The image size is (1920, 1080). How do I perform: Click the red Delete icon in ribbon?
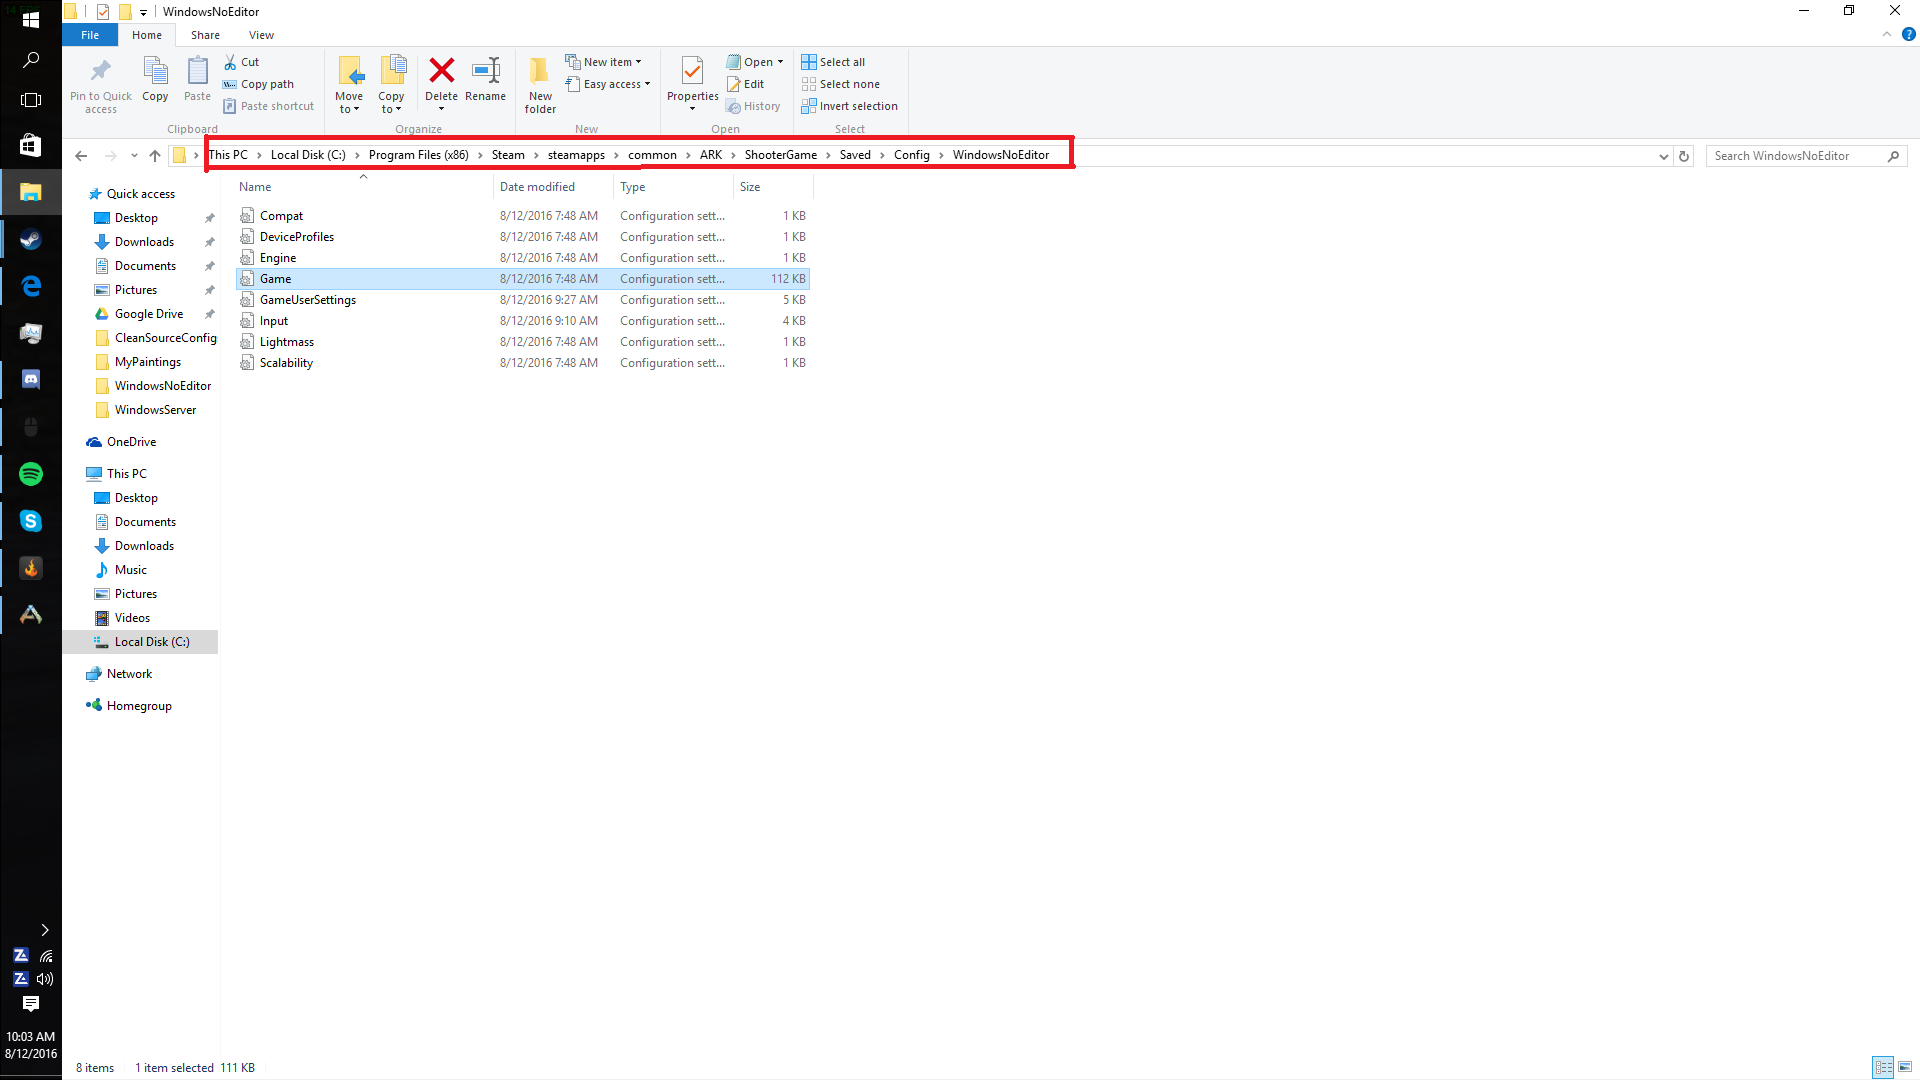tap(441, 71)
